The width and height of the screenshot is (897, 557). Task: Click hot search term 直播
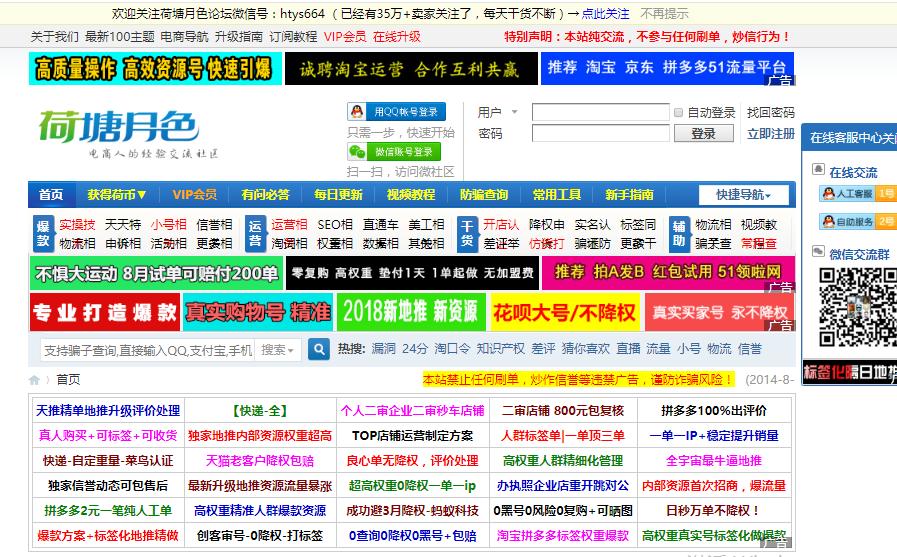click(x=628, y=349)
